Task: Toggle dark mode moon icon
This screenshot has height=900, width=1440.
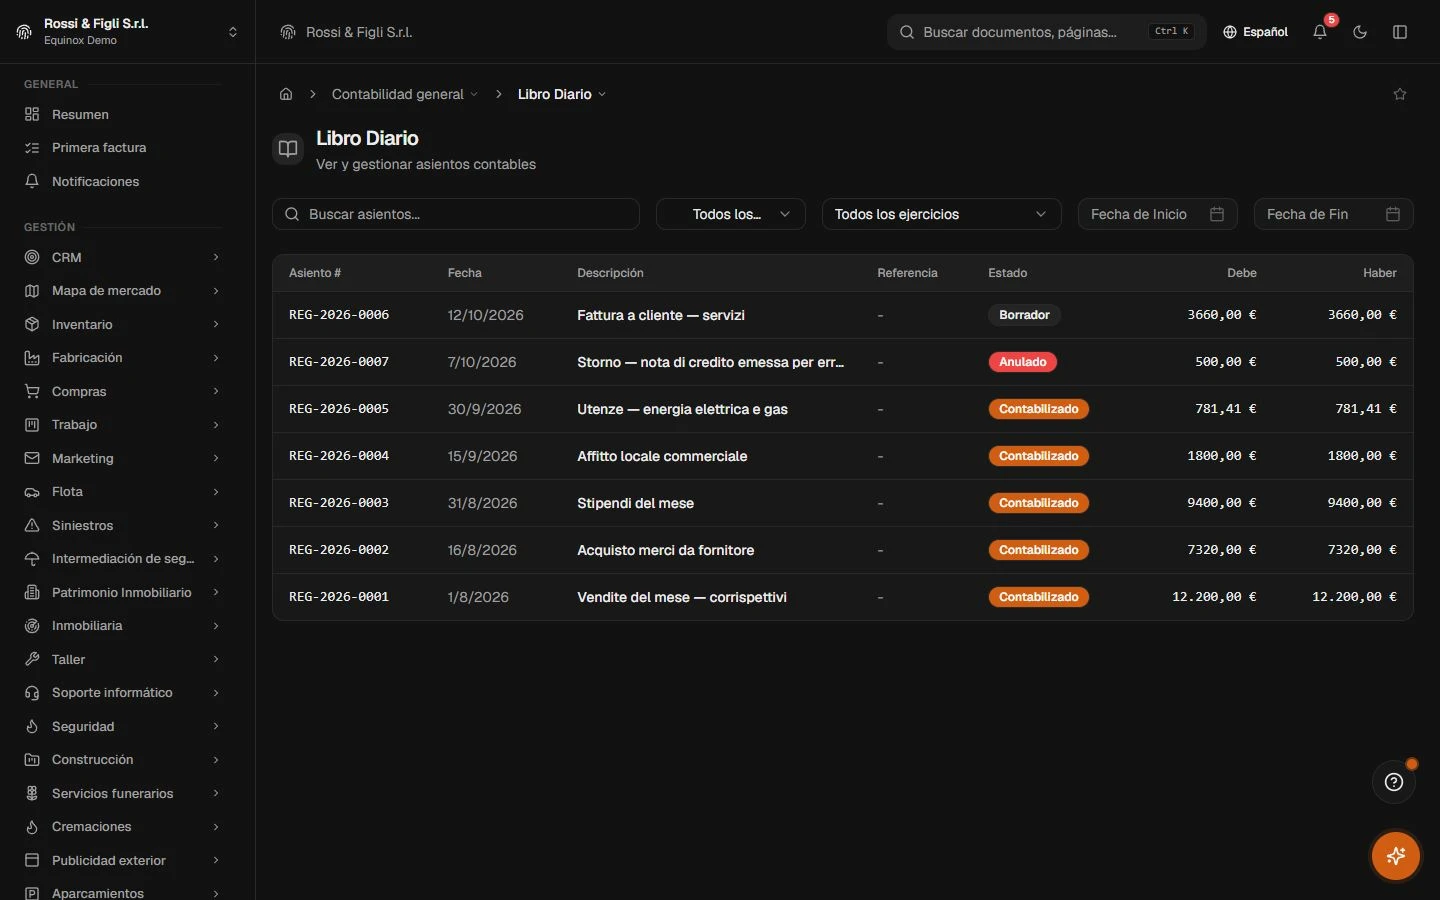Action: point(1360,32)
